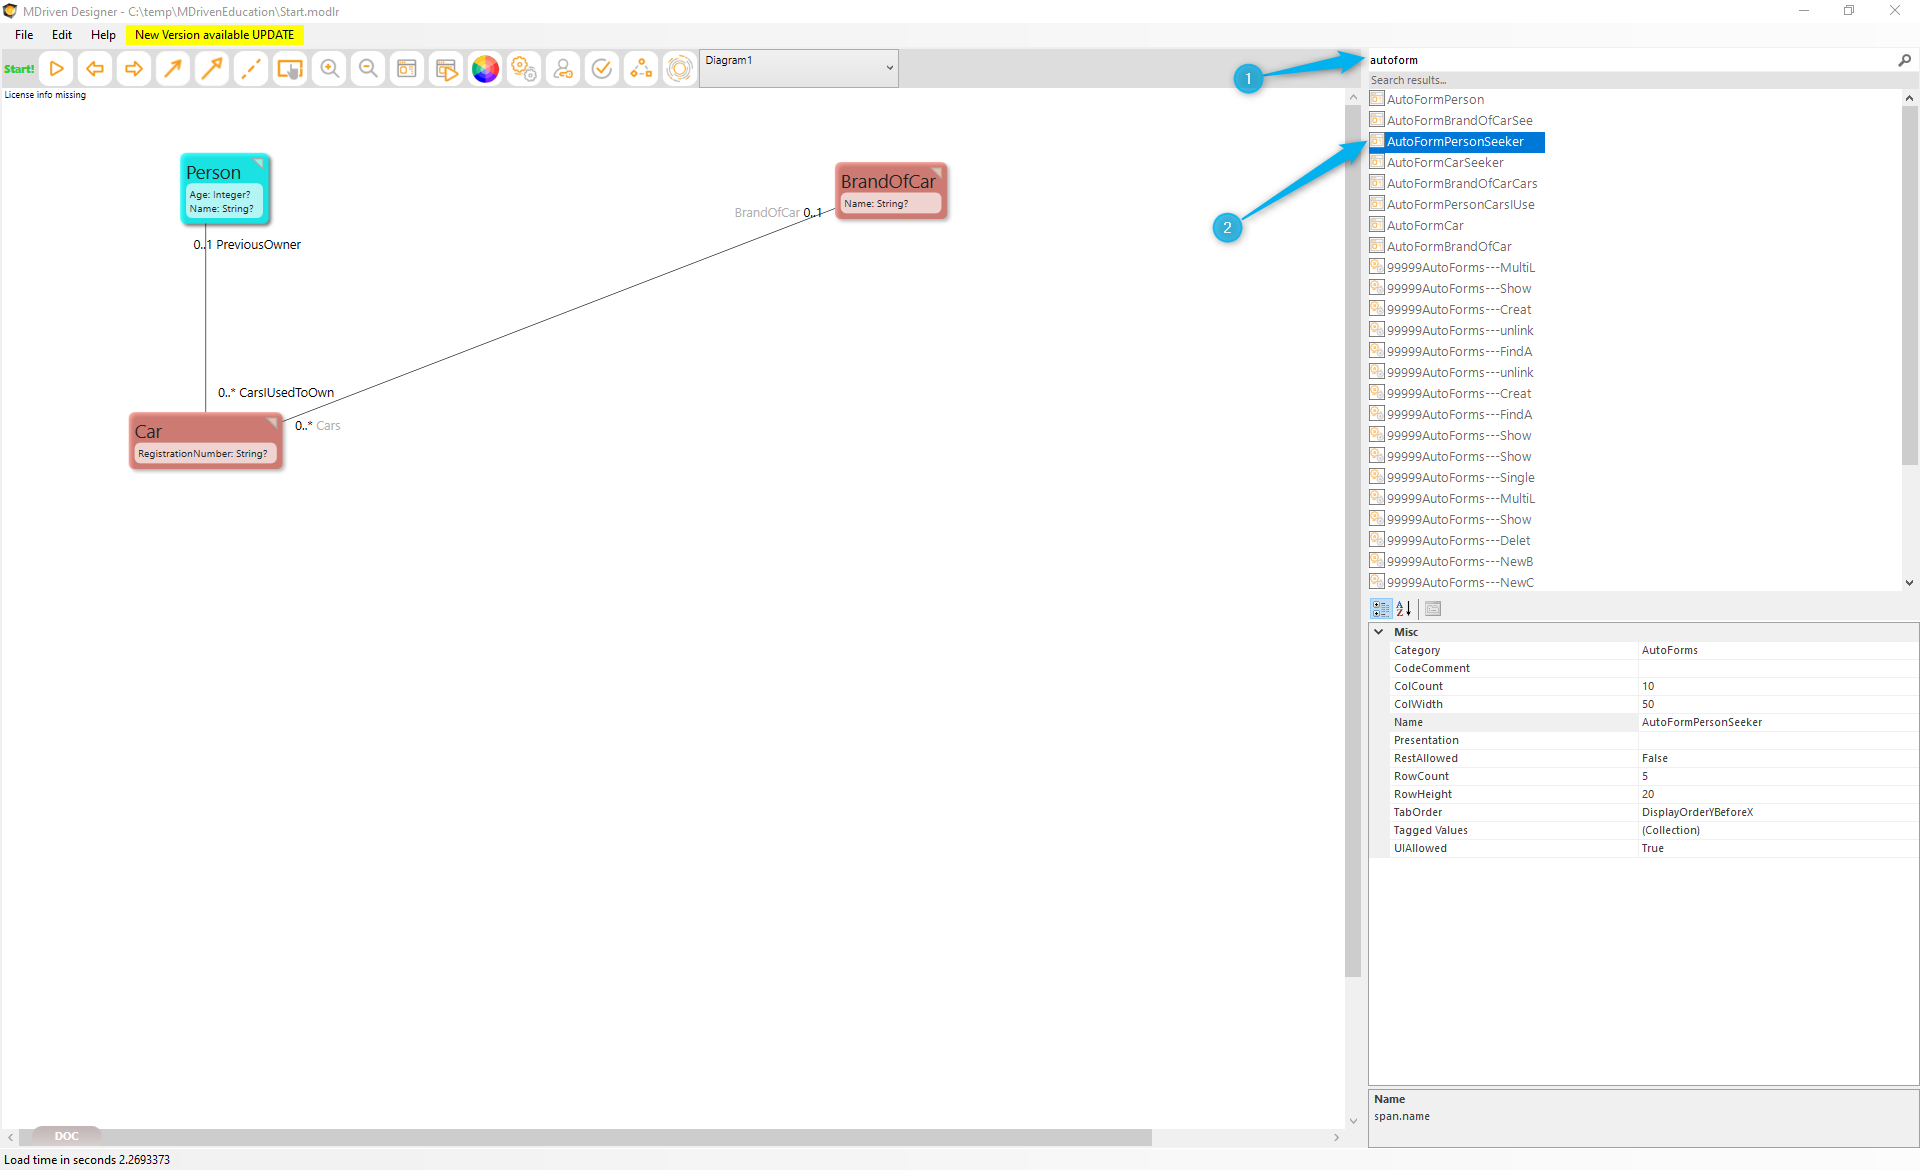Click the play/run model toolbar icon
The height and width of the screenshot is (1170, 1920).
pos(57,69)
